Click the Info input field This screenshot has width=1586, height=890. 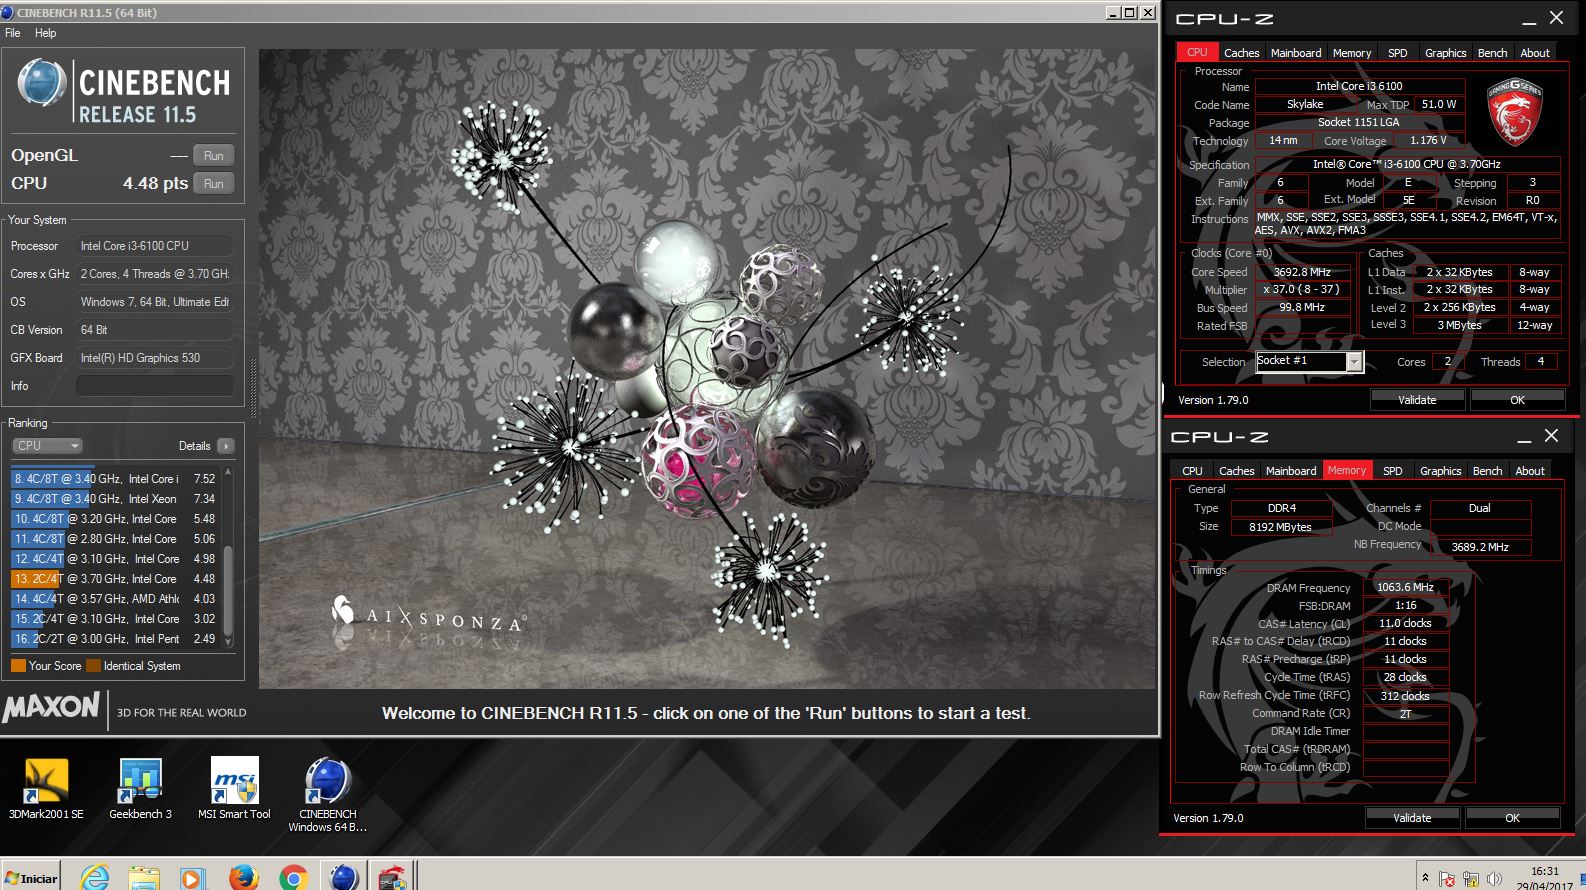[x=155, y=386]
